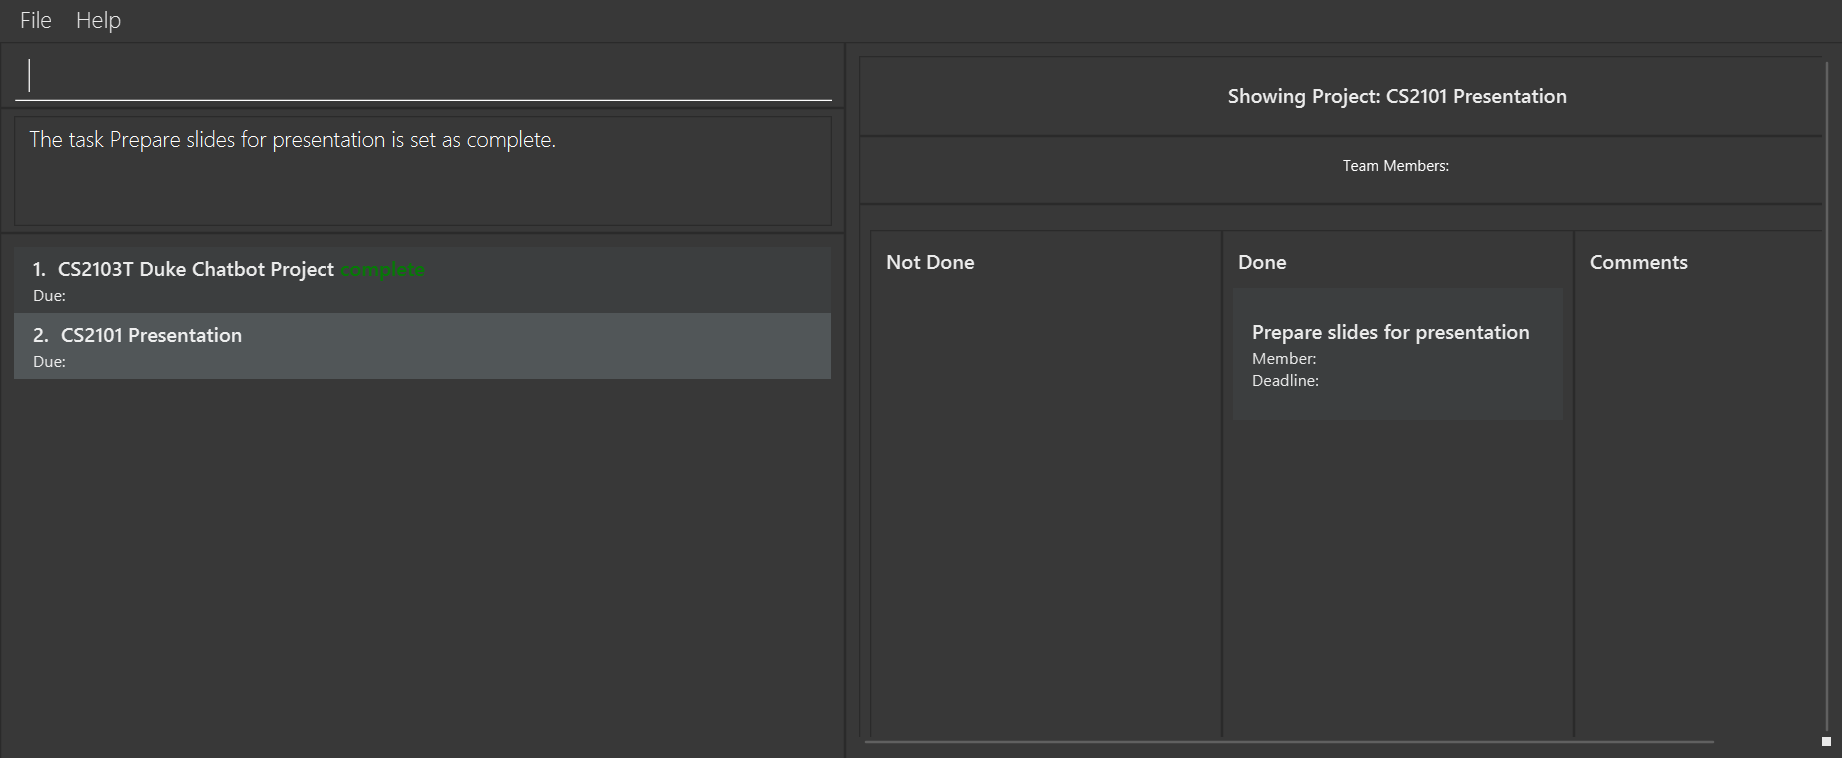Click the Team Members label
The height and width of the screenshot is (758, 1842).
[1395, 166]
